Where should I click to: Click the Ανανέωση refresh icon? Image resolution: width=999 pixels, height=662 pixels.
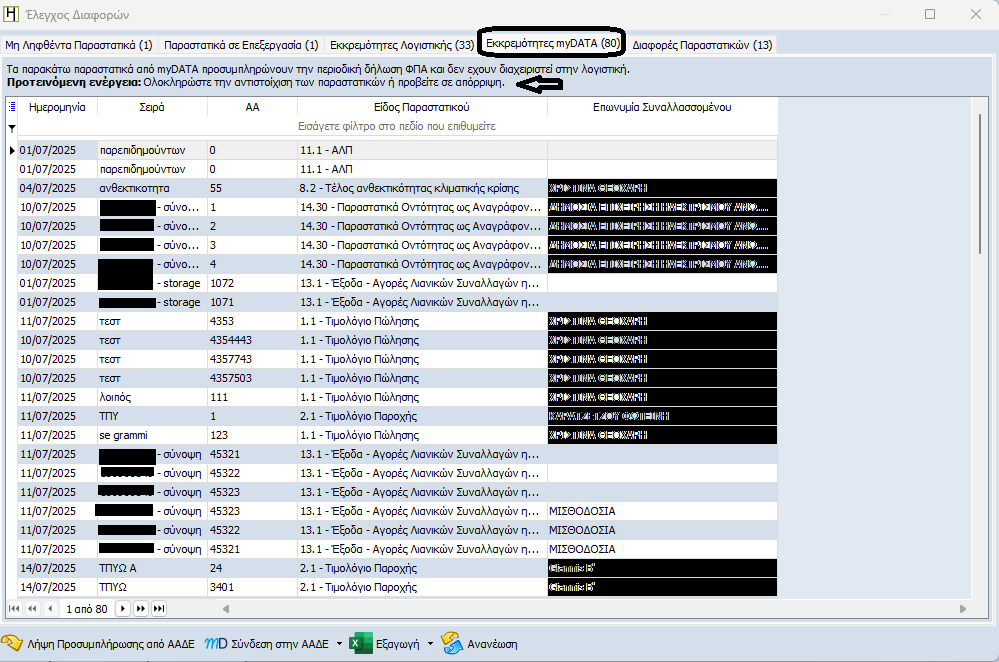click(x=451, y=643)
